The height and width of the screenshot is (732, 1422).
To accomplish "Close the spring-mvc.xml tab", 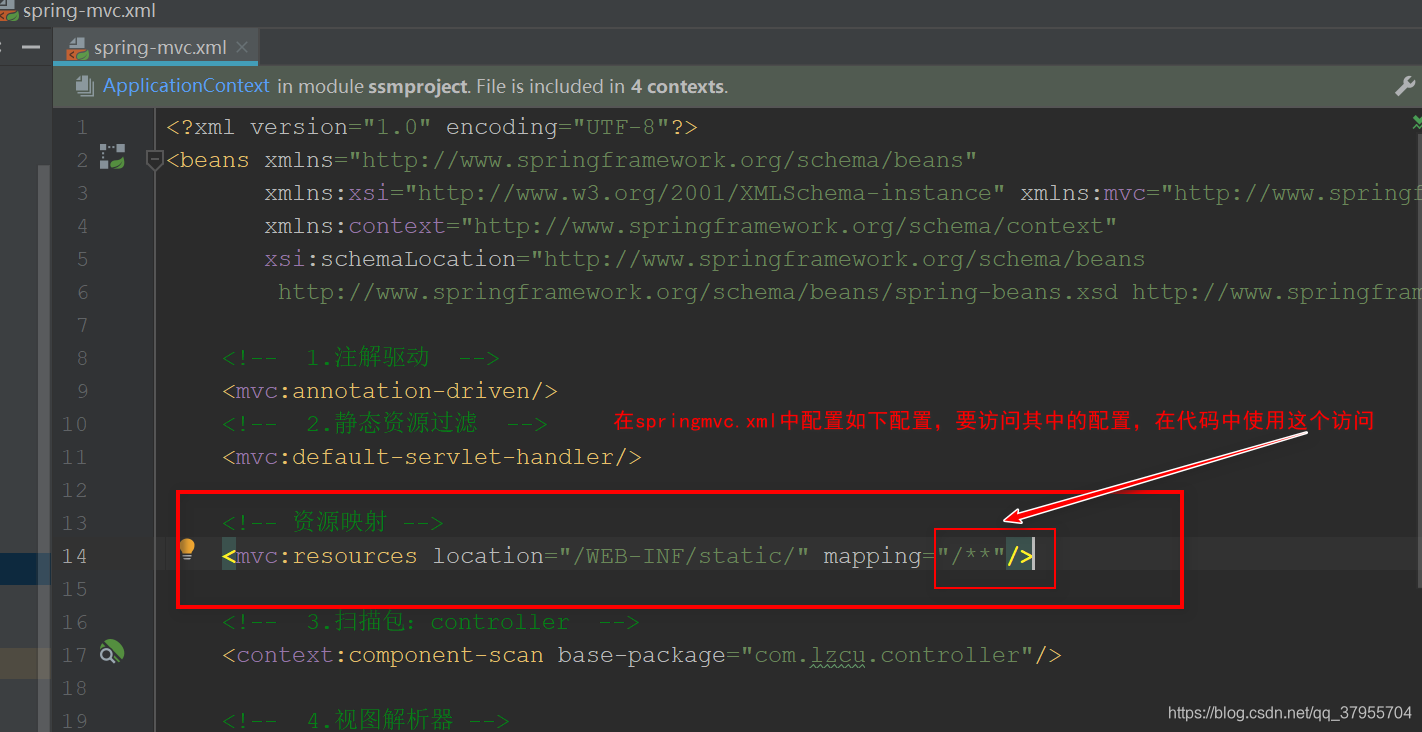I will tap(243, 46).
